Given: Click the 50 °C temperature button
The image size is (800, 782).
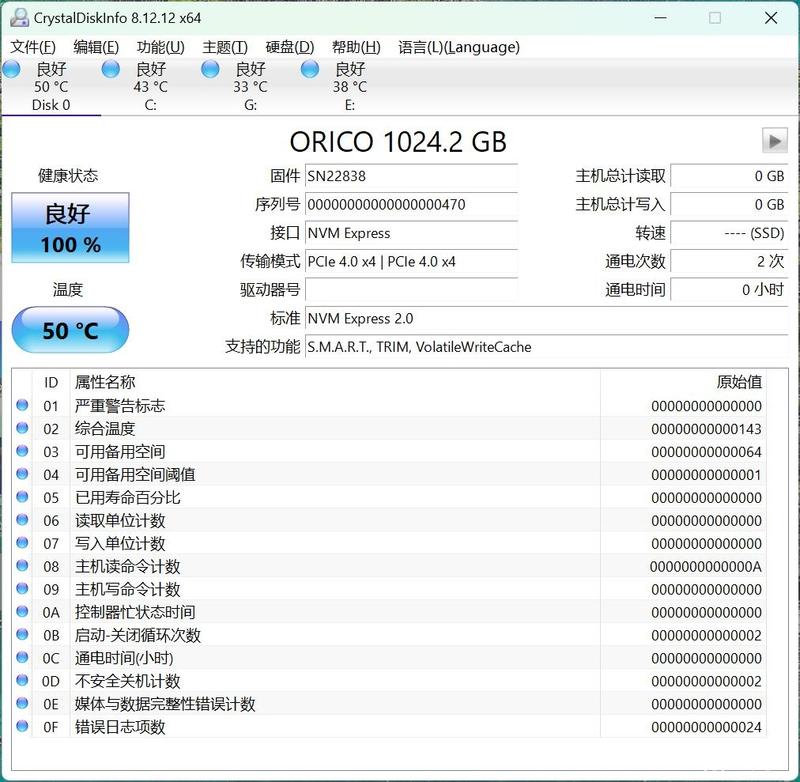Looking at the screenshot, I should [x=70, y=330].
